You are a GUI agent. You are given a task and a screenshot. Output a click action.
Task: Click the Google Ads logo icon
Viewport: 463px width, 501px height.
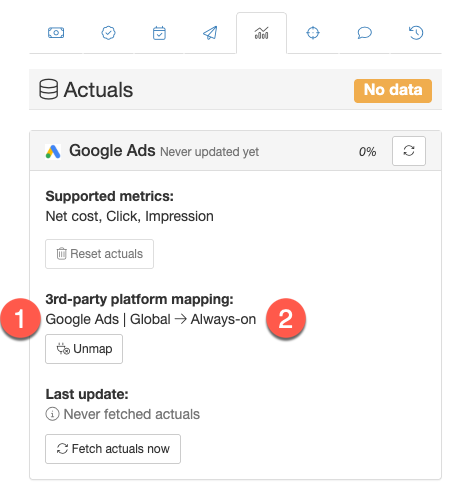tap(53, 152)
